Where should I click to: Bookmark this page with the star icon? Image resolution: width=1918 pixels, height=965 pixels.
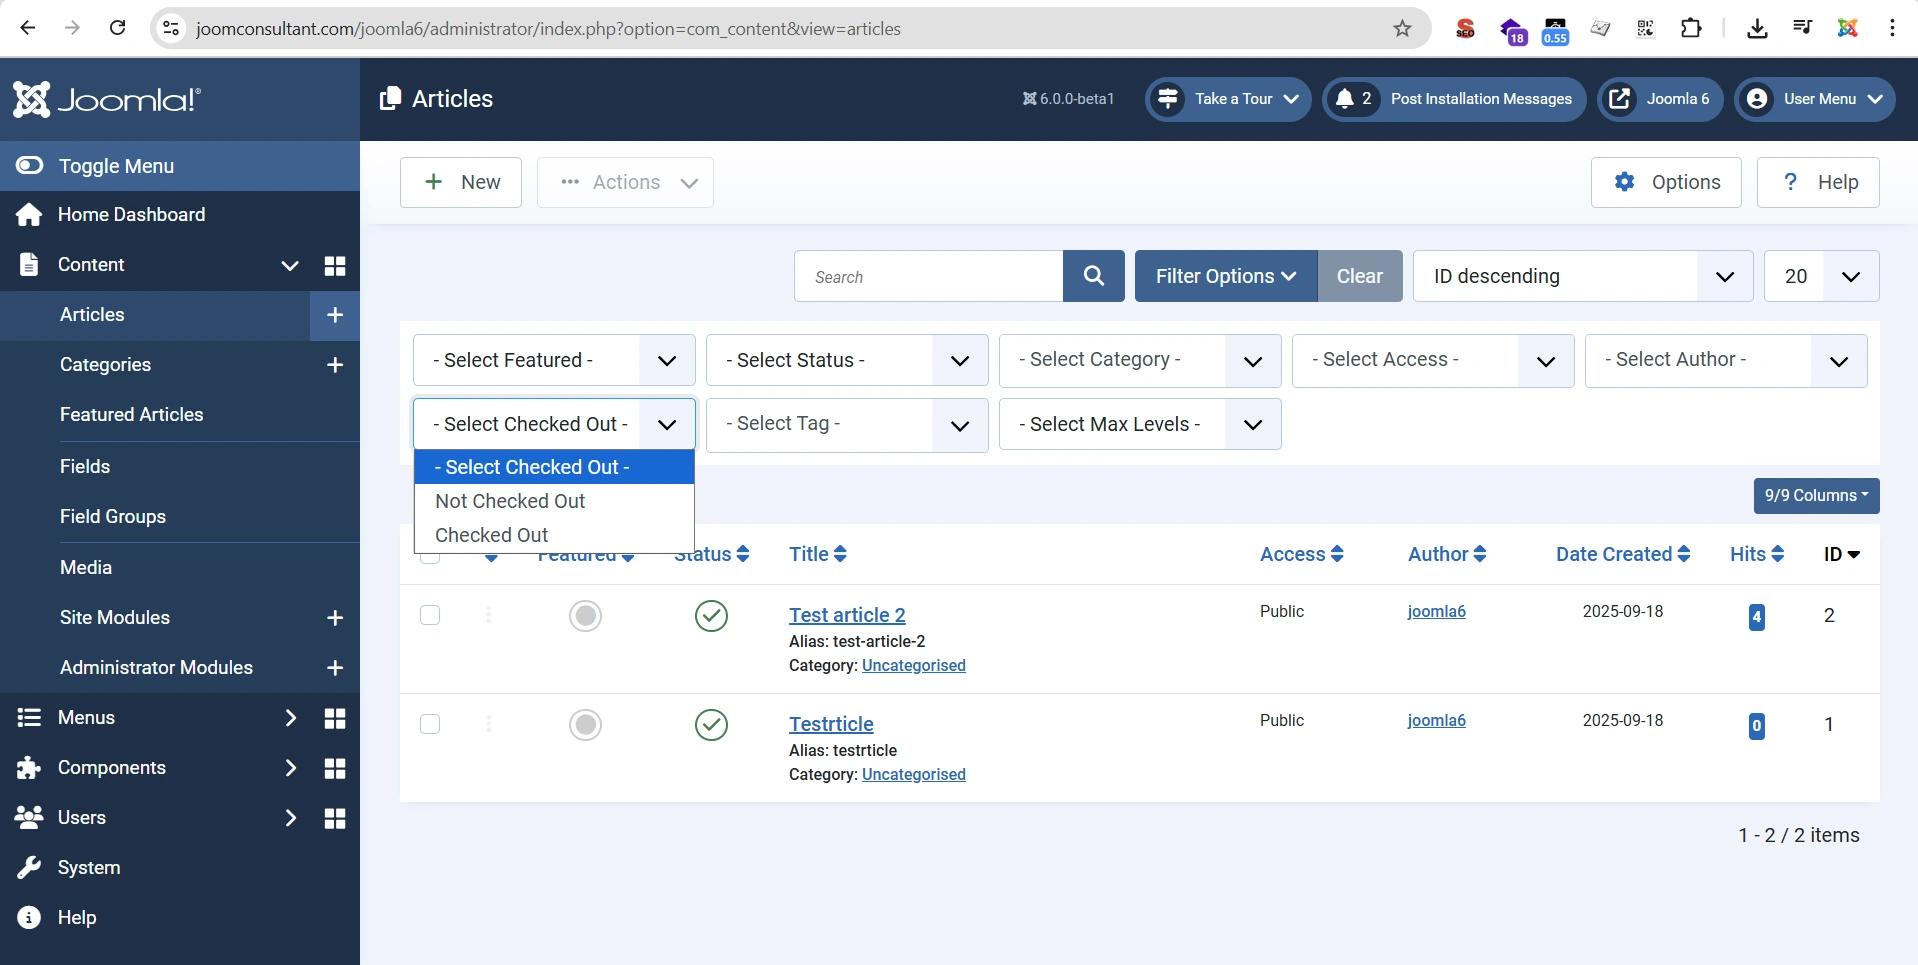[x=1402, y=29]
